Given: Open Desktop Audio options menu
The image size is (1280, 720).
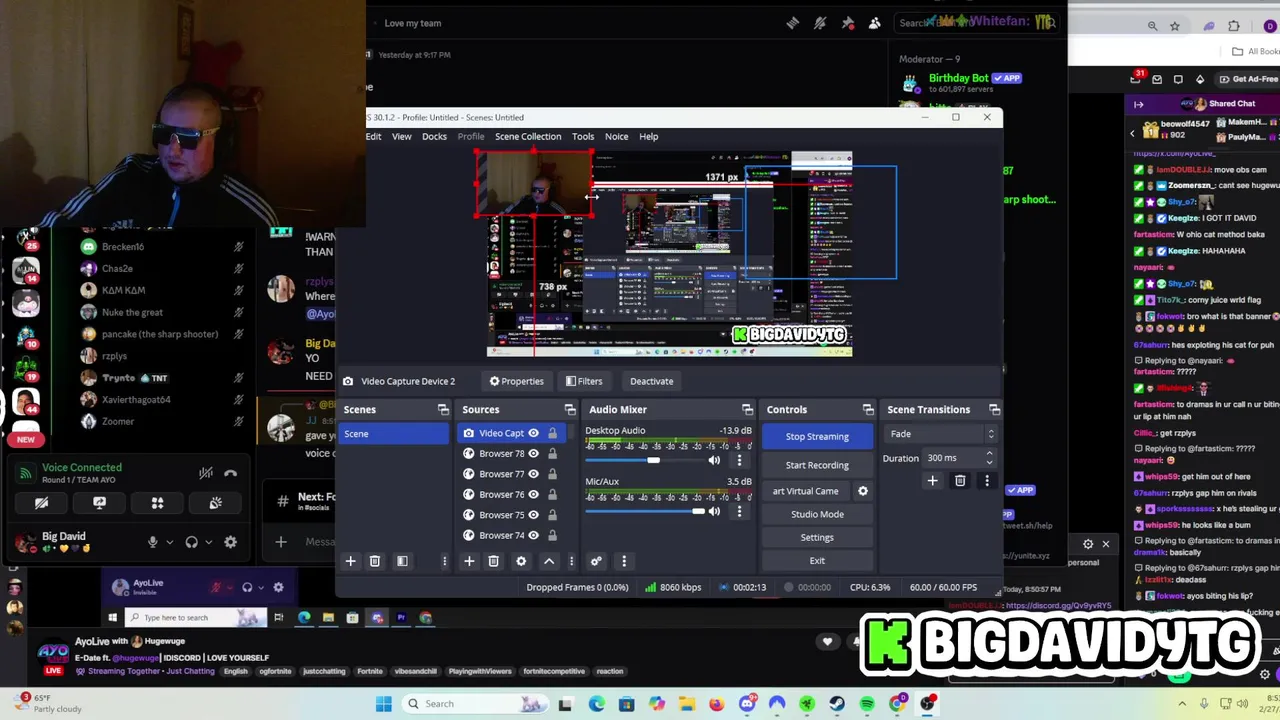Looking at the screenshot, I should point(739,460).
